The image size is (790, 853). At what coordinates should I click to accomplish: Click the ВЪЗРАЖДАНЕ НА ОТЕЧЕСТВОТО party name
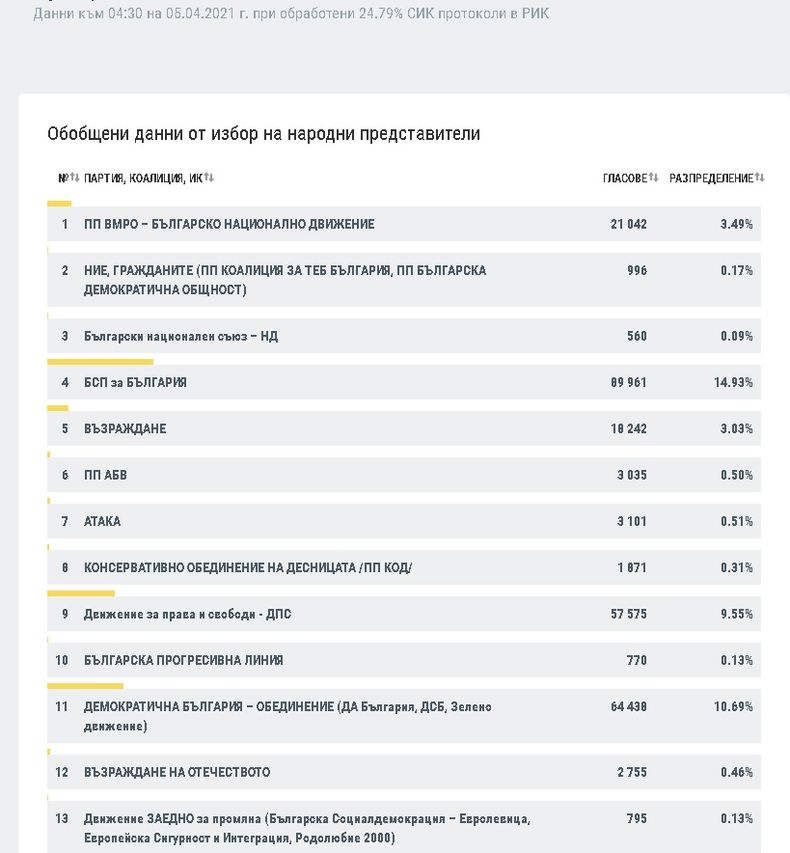point(177,772)
